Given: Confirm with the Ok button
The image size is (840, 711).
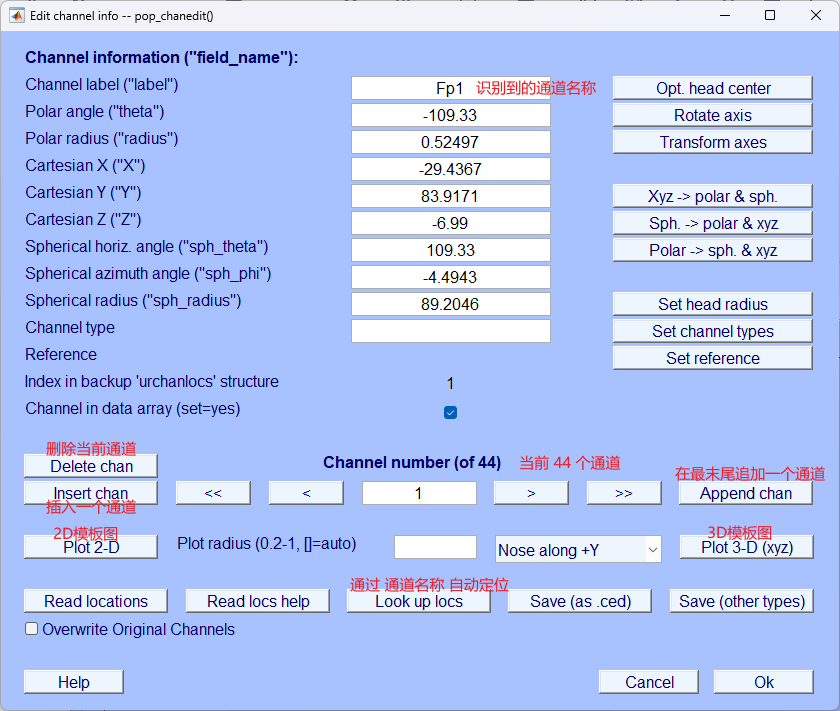Looking at the screenshot, I should coord(764,682).
